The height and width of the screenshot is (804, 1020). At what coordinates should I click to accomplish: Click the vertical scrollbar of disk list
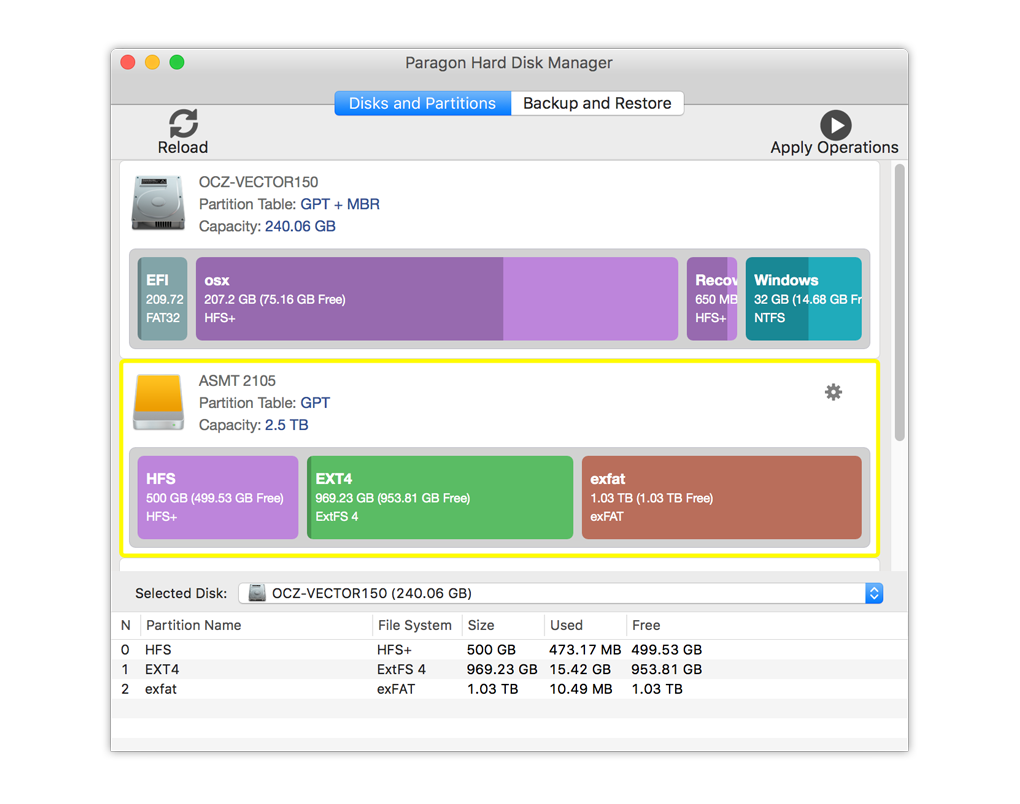pyautogui.click(x=899, y=300)
